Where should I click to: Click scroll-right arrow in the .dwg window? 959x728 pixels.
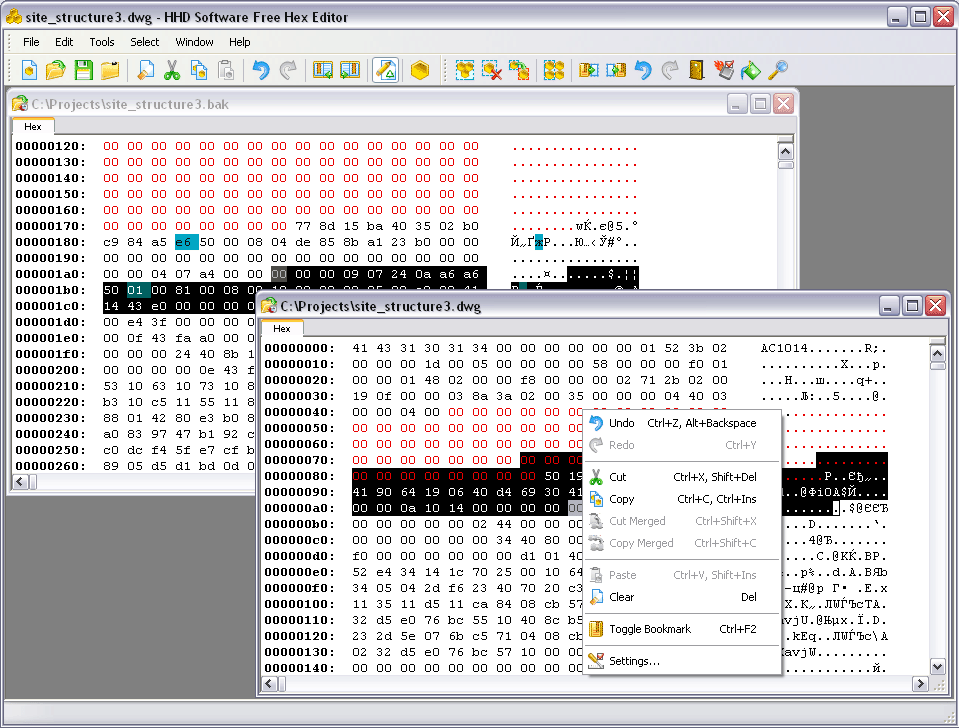click(920, 684)
